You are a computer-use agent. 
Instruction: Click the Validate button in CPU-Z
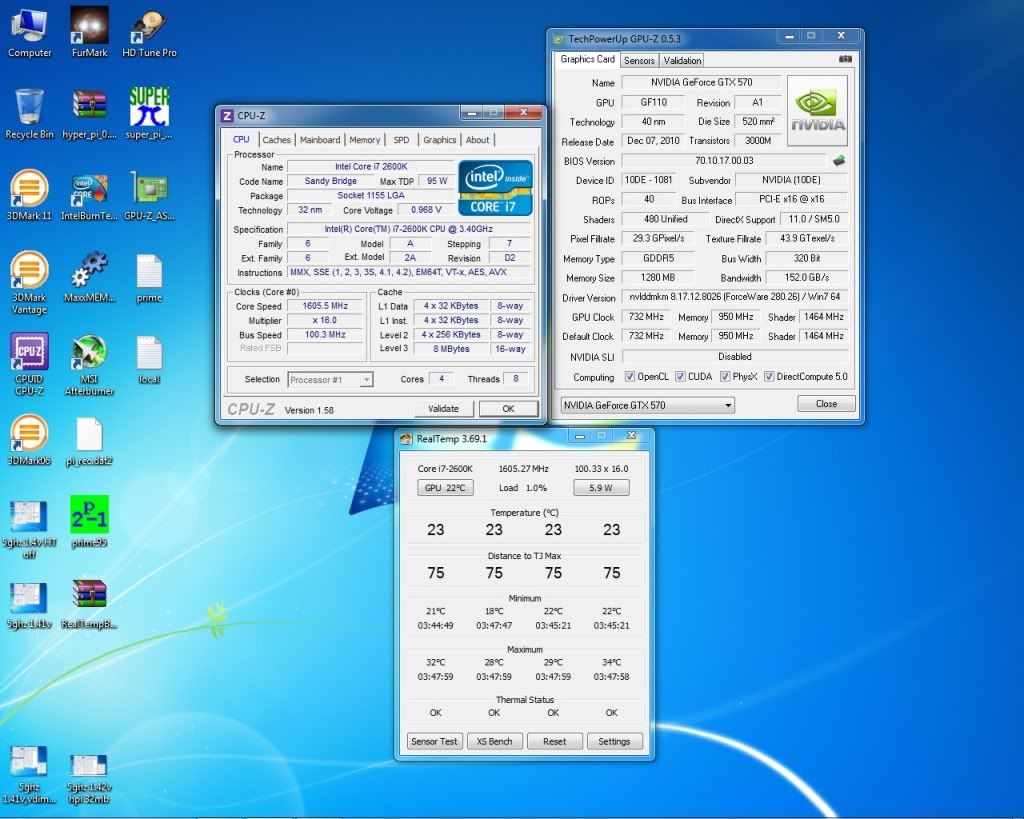(443, 409)
